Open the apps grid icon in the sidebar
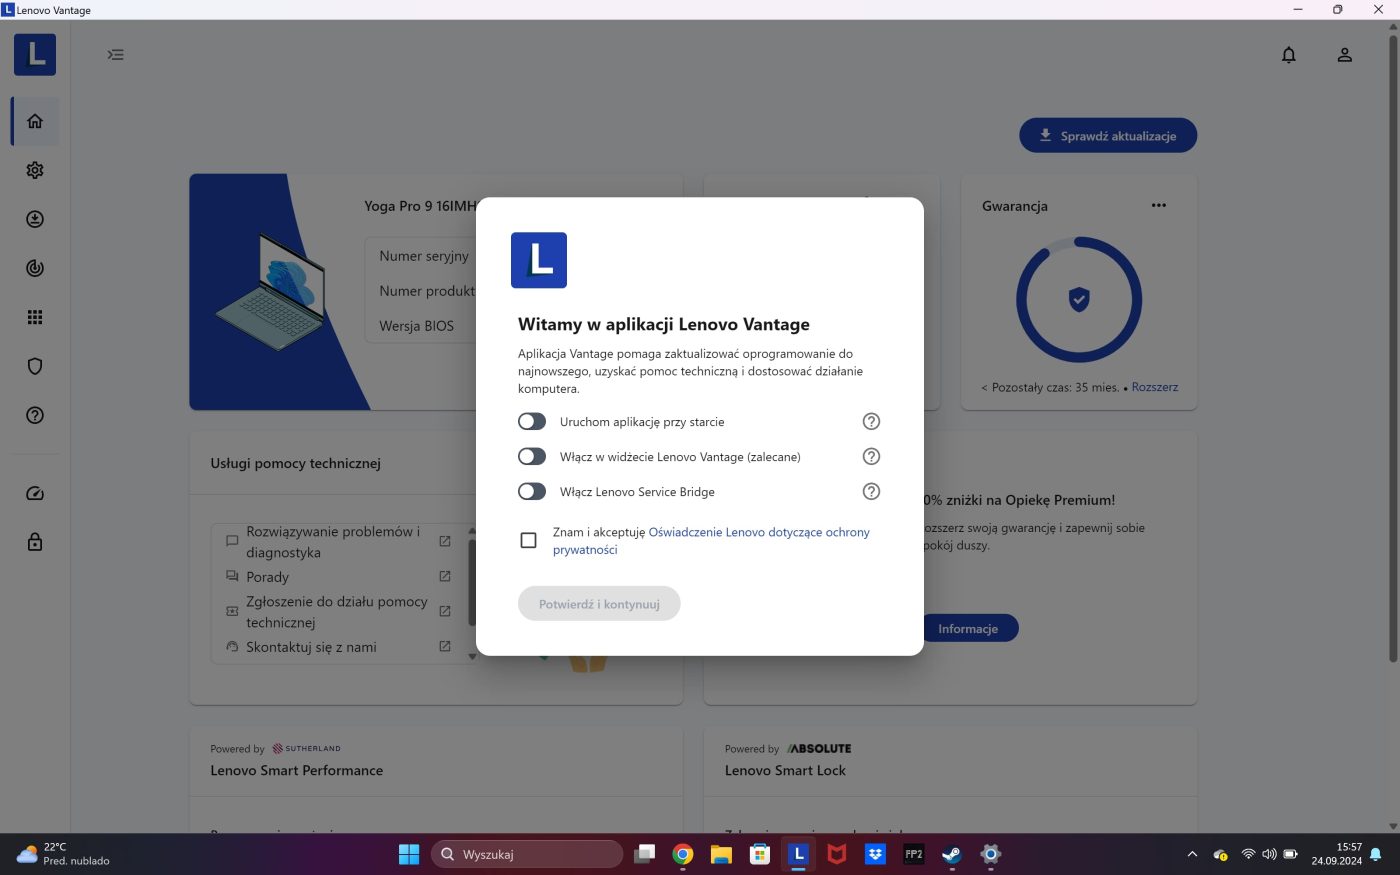The width and height of the screenshot is (1400, 875). point(35,317)
